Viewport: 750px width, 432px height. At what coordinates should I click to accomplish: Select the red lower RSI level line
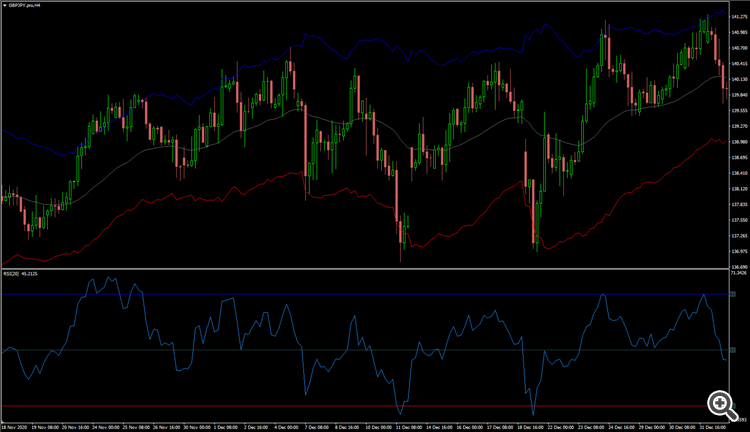(x=365, y=406)
